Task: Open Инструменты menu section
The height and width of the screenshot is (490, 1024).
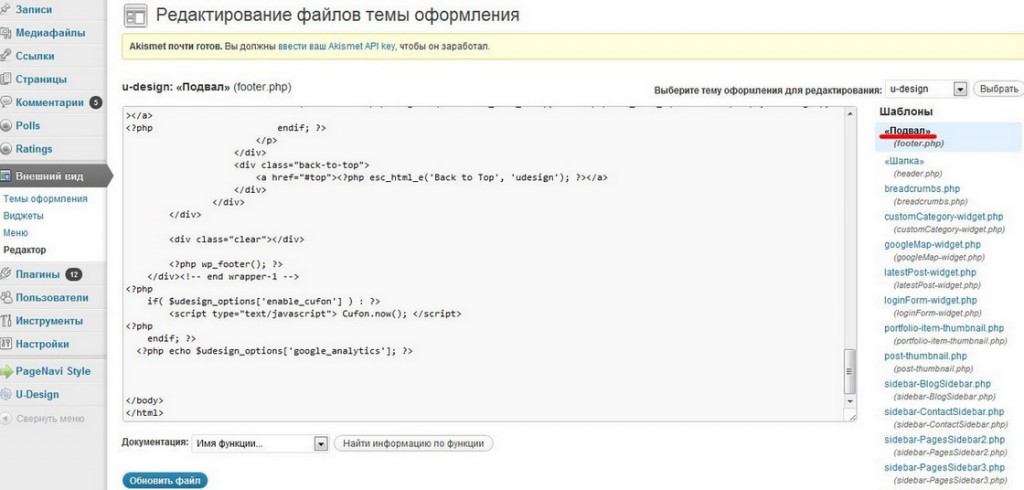Action: click(x=49, y=321)
